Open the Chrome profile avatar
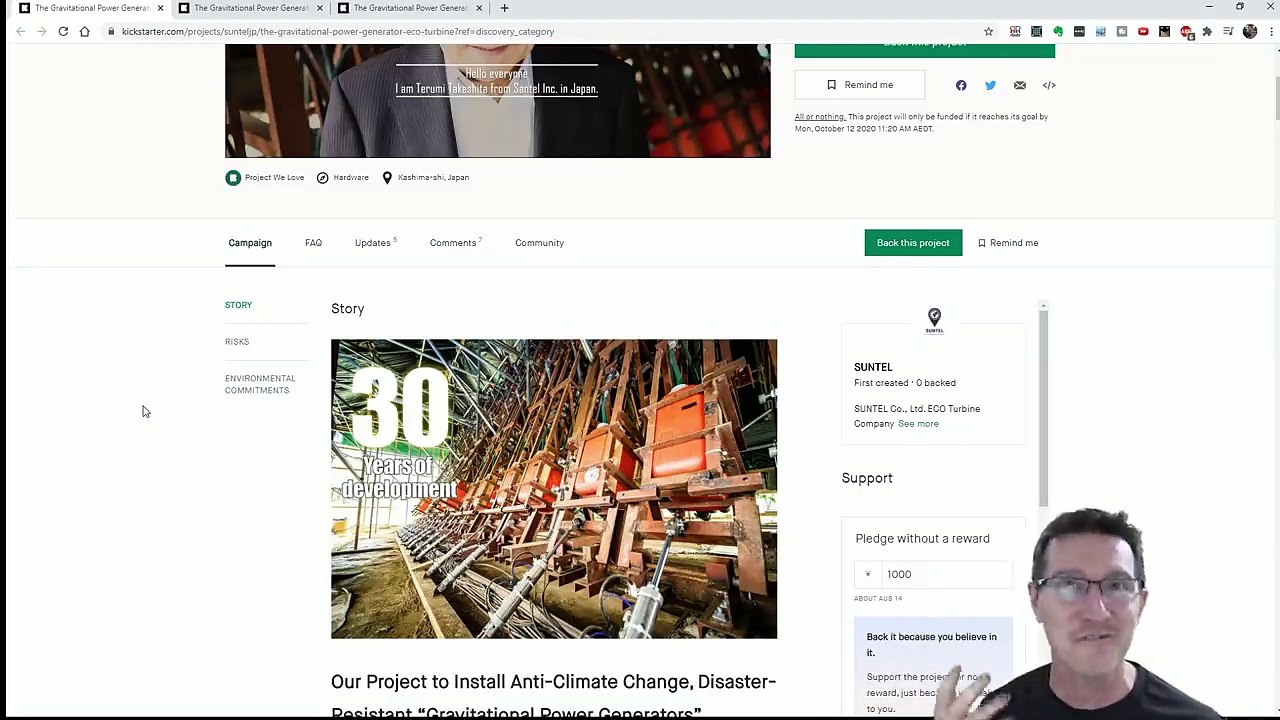This screenshot has width=1280, height=720. point(1249,31)
